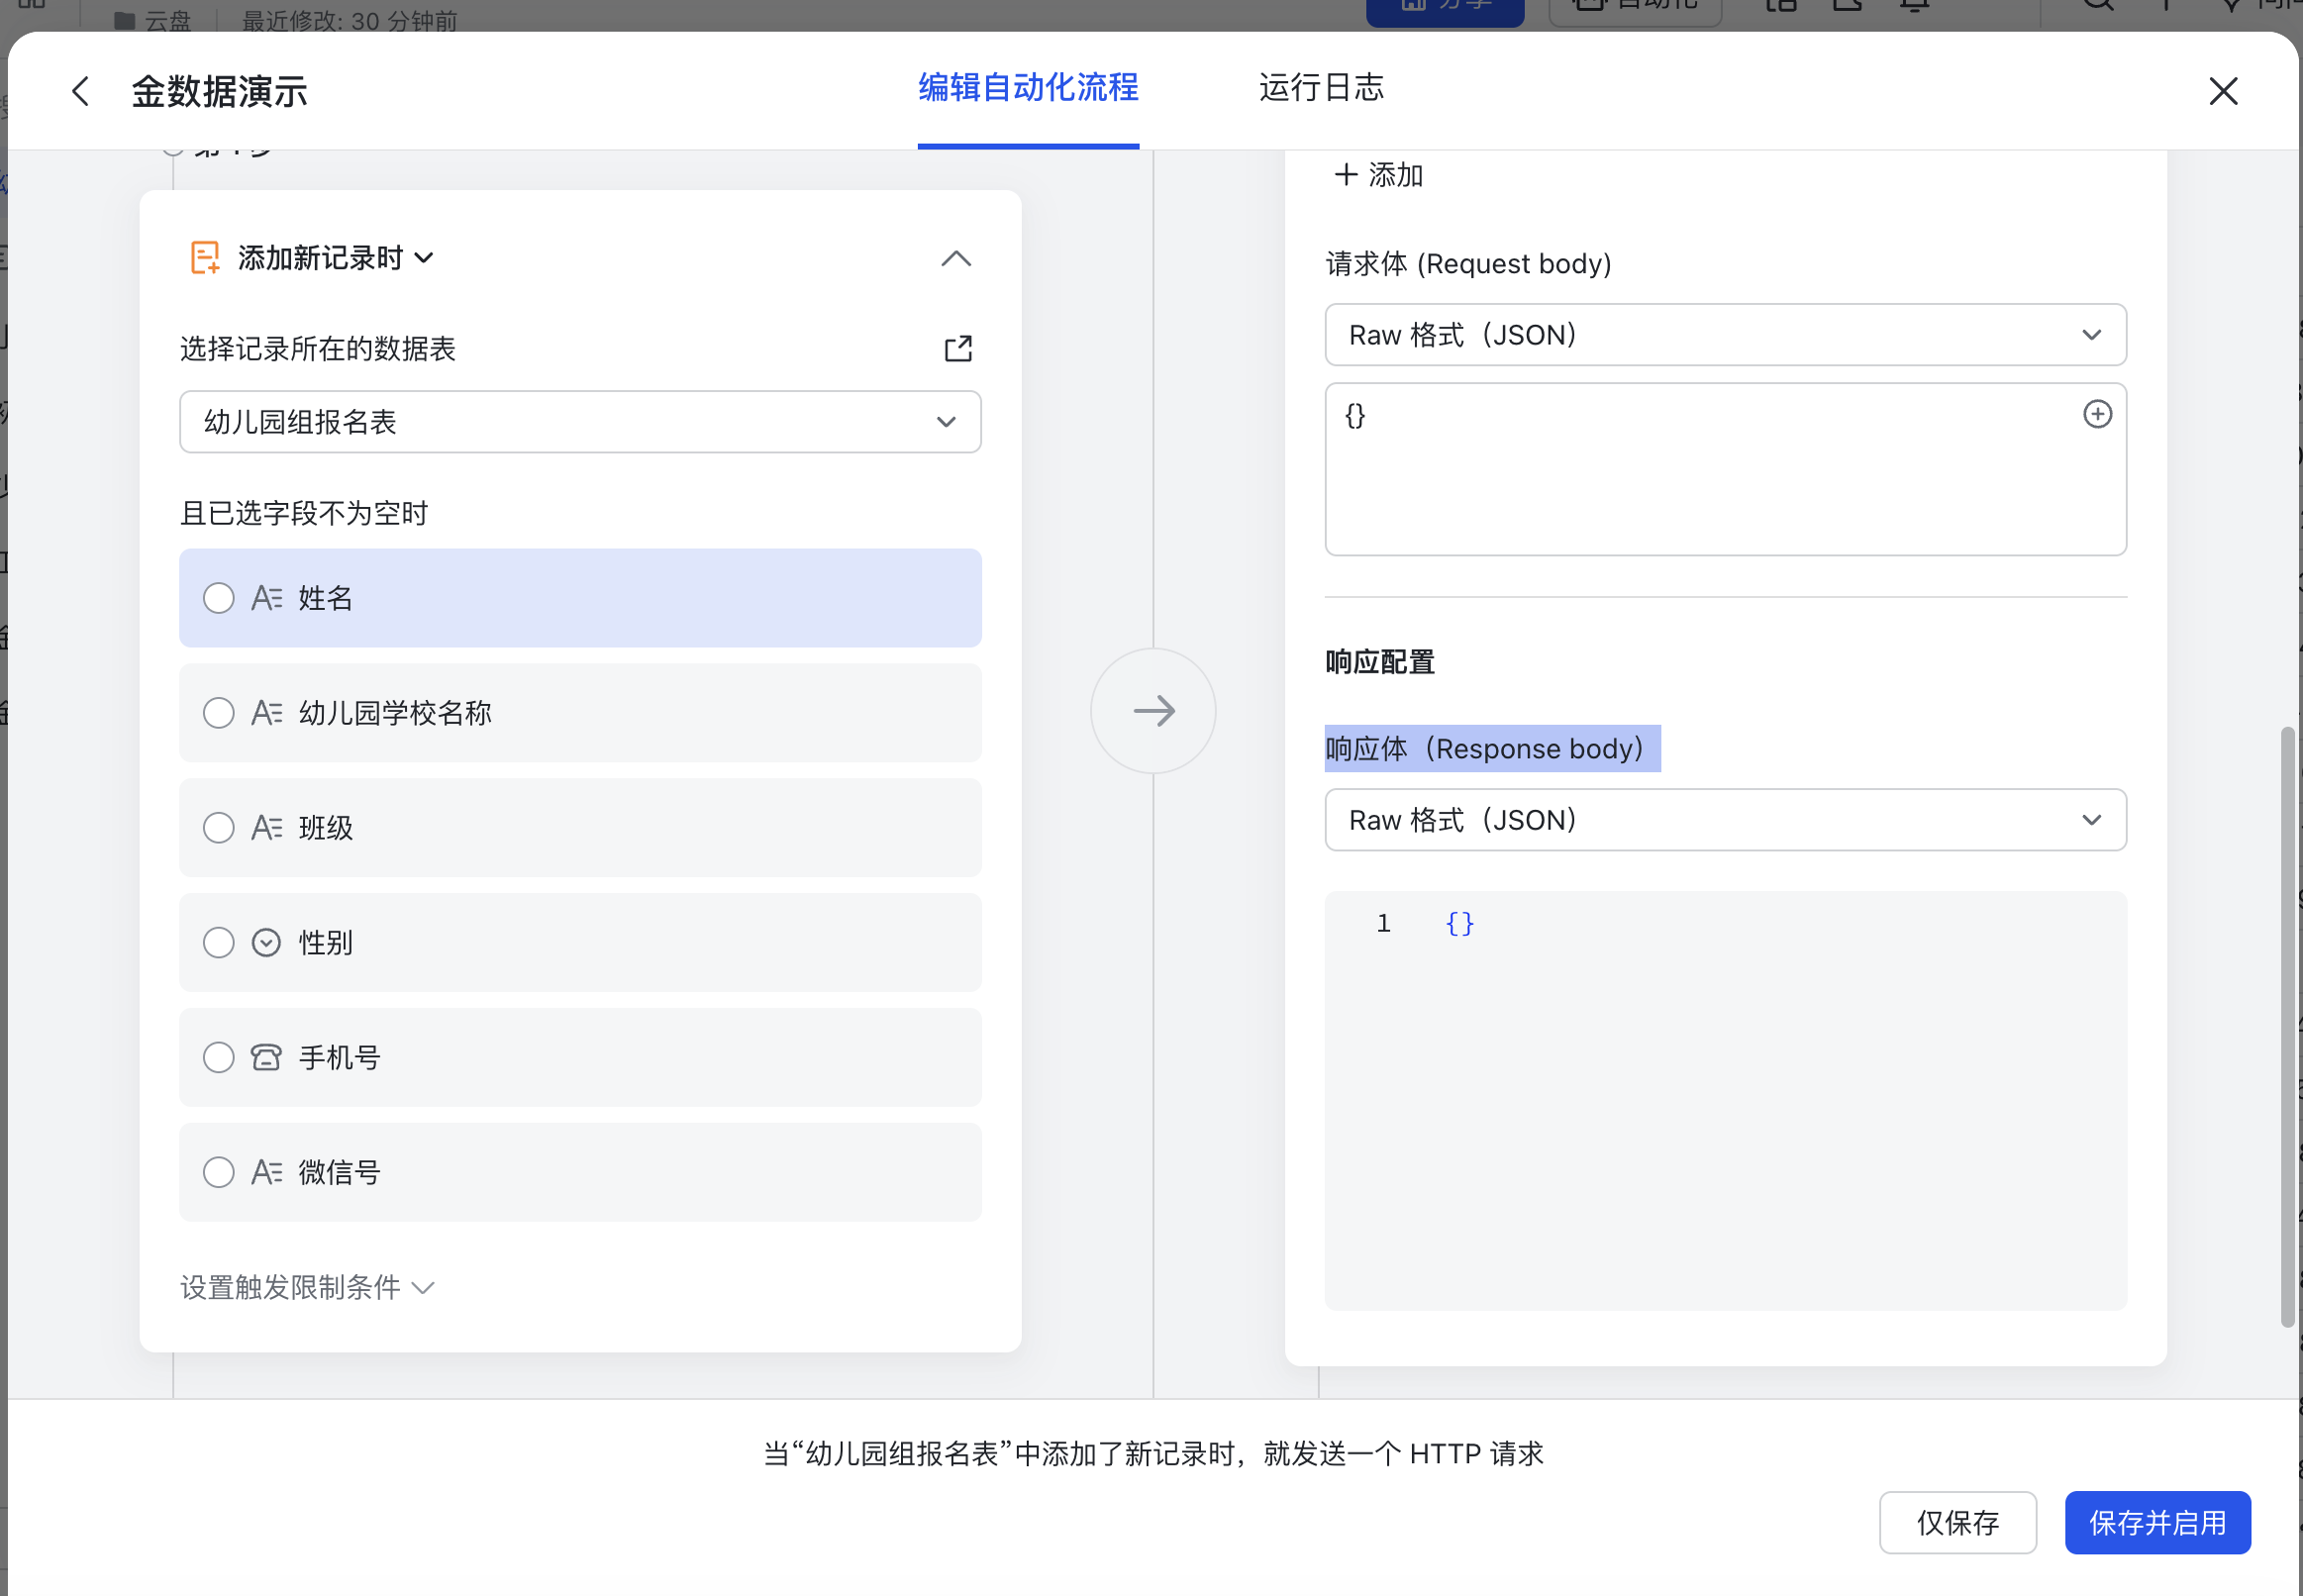Click the single-select icon next to 性别
Image resolution: width=2303 pixels, height=1596 pixels.
click(x=266, y=942)
